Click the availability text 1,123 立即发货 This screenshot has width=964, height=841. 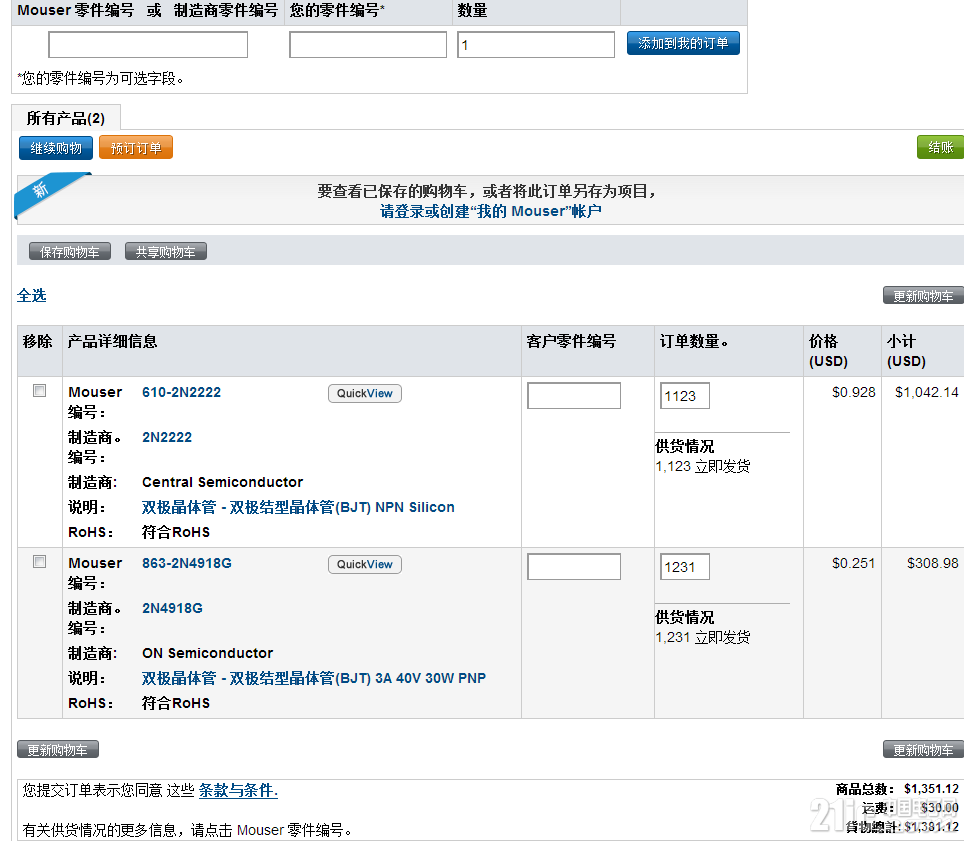pyautogui.click(x=703, y=466)
